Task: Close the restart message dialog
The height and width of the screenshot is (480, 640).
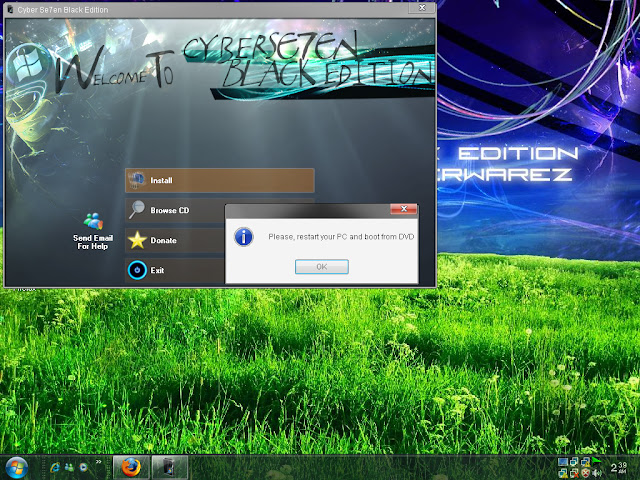Action: pos(404,209)
